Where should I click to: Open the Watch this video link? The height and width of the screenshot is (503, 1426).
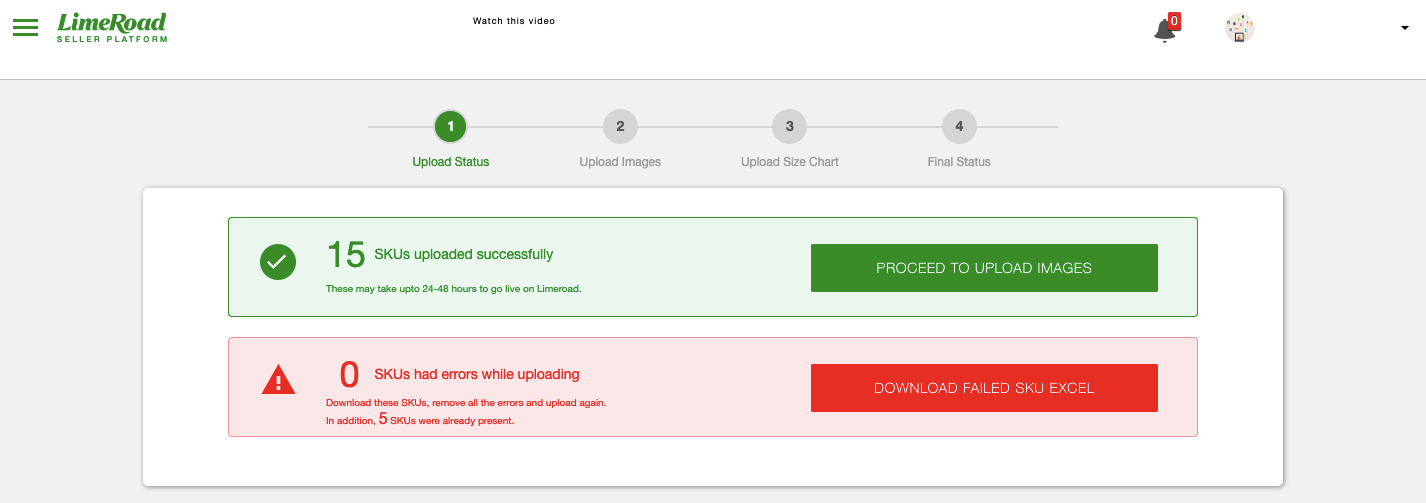pyautogui.click(x=514, y=21)
